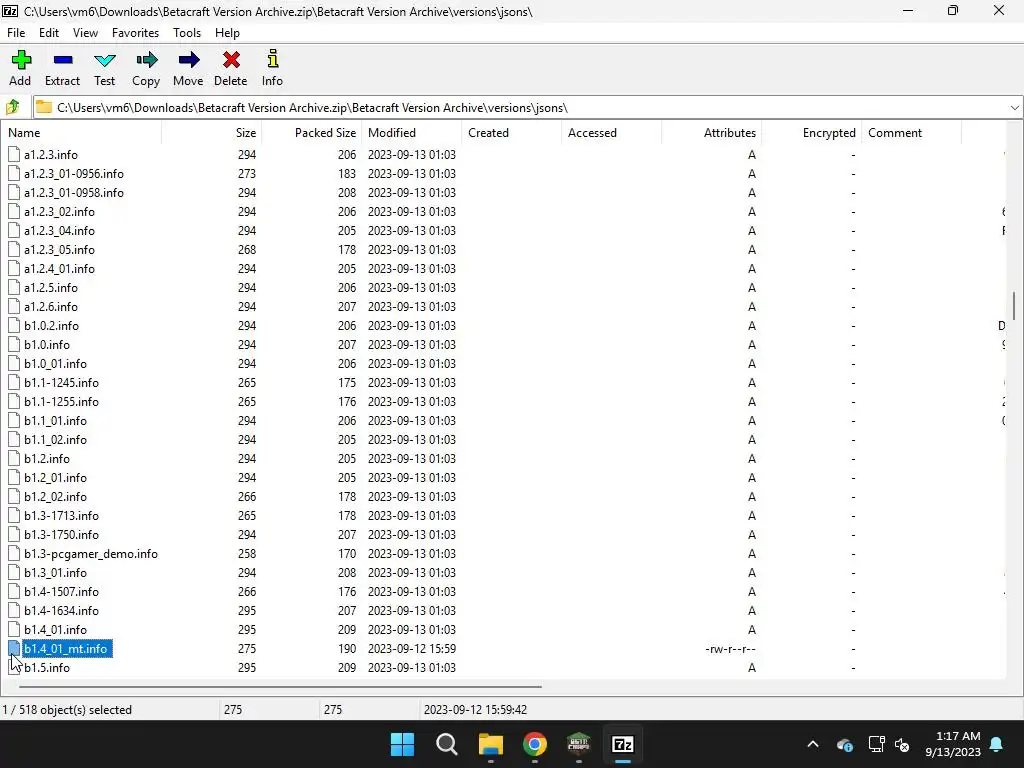Open Betacraft launcher taskbar icon
Viewport: 1024px width, 768px height.
click(579, 744)
